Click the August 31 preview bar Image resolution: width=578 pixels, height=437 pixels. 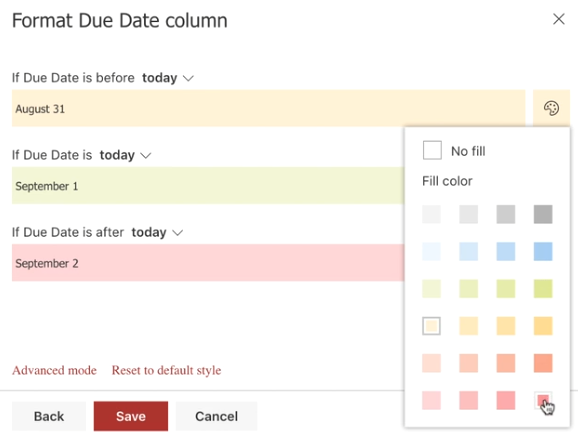pyautogui.click(x=268, y=108)
